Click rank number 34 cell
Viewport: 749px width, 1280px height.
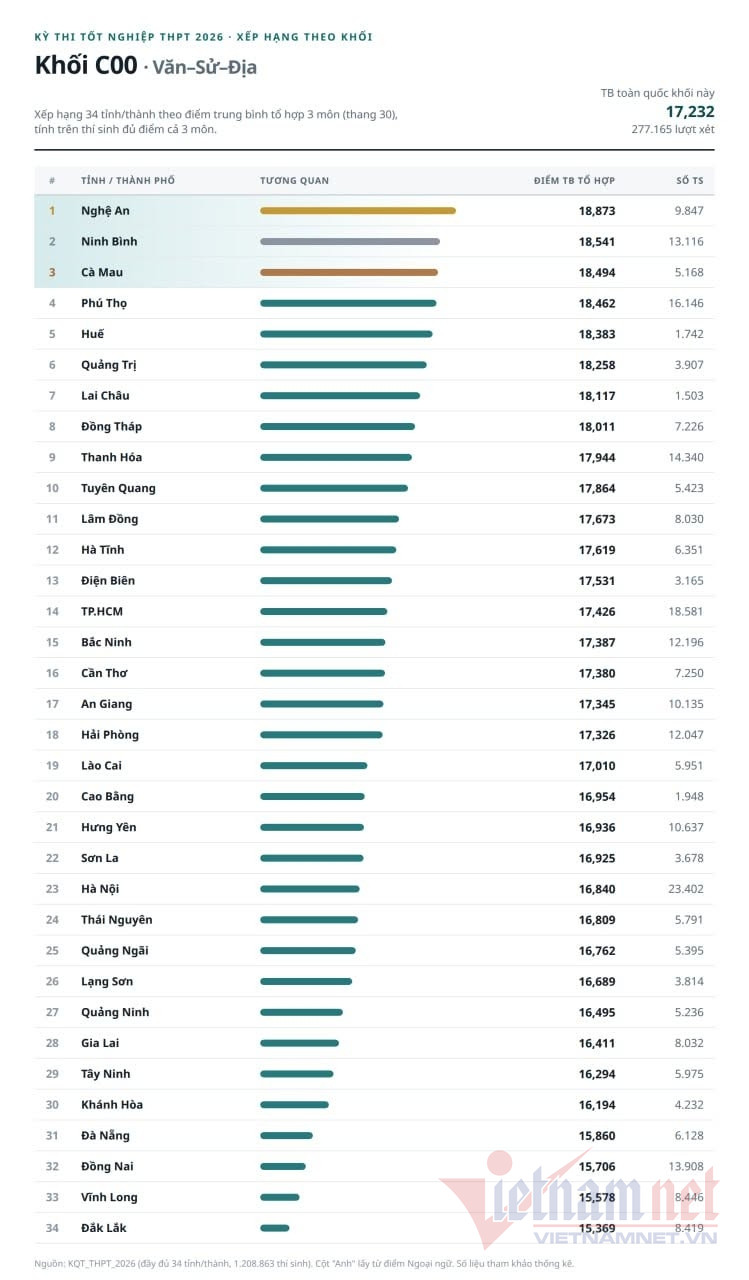52,1228
